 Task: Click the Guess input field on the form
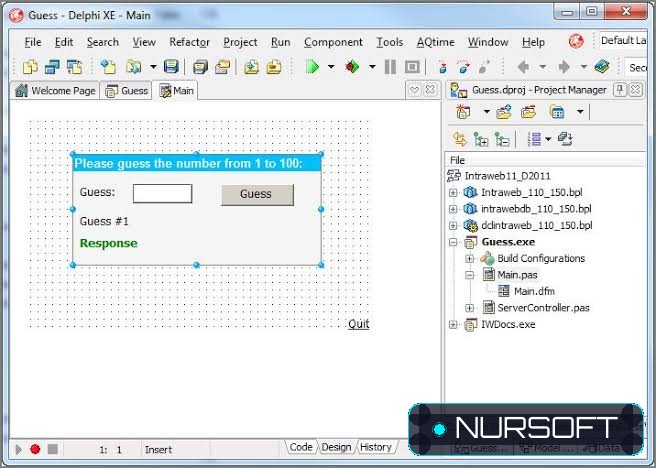[x=162, y=194]
